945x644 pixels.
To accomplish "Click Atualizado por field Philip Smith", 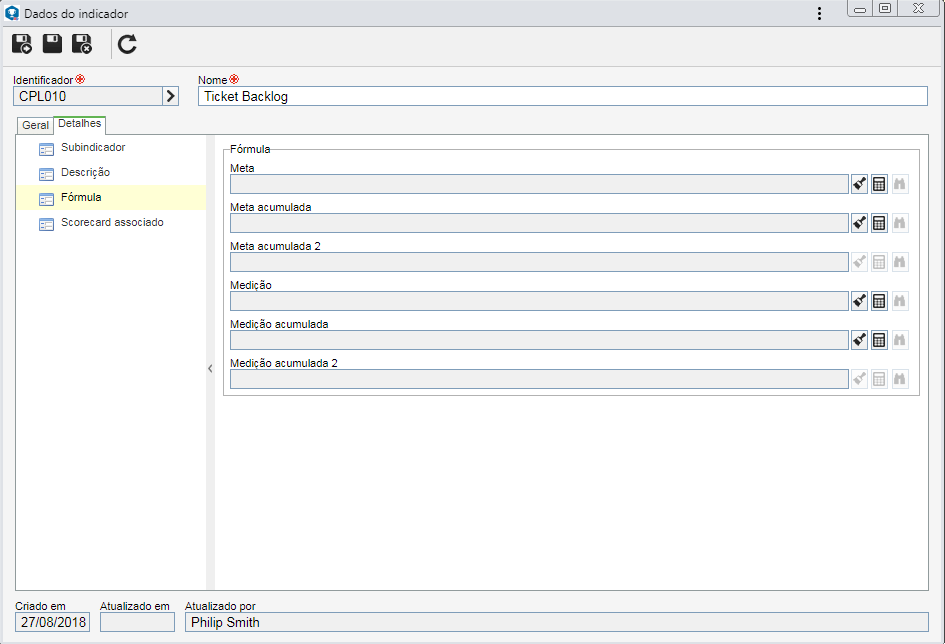I will coord(556,622).
